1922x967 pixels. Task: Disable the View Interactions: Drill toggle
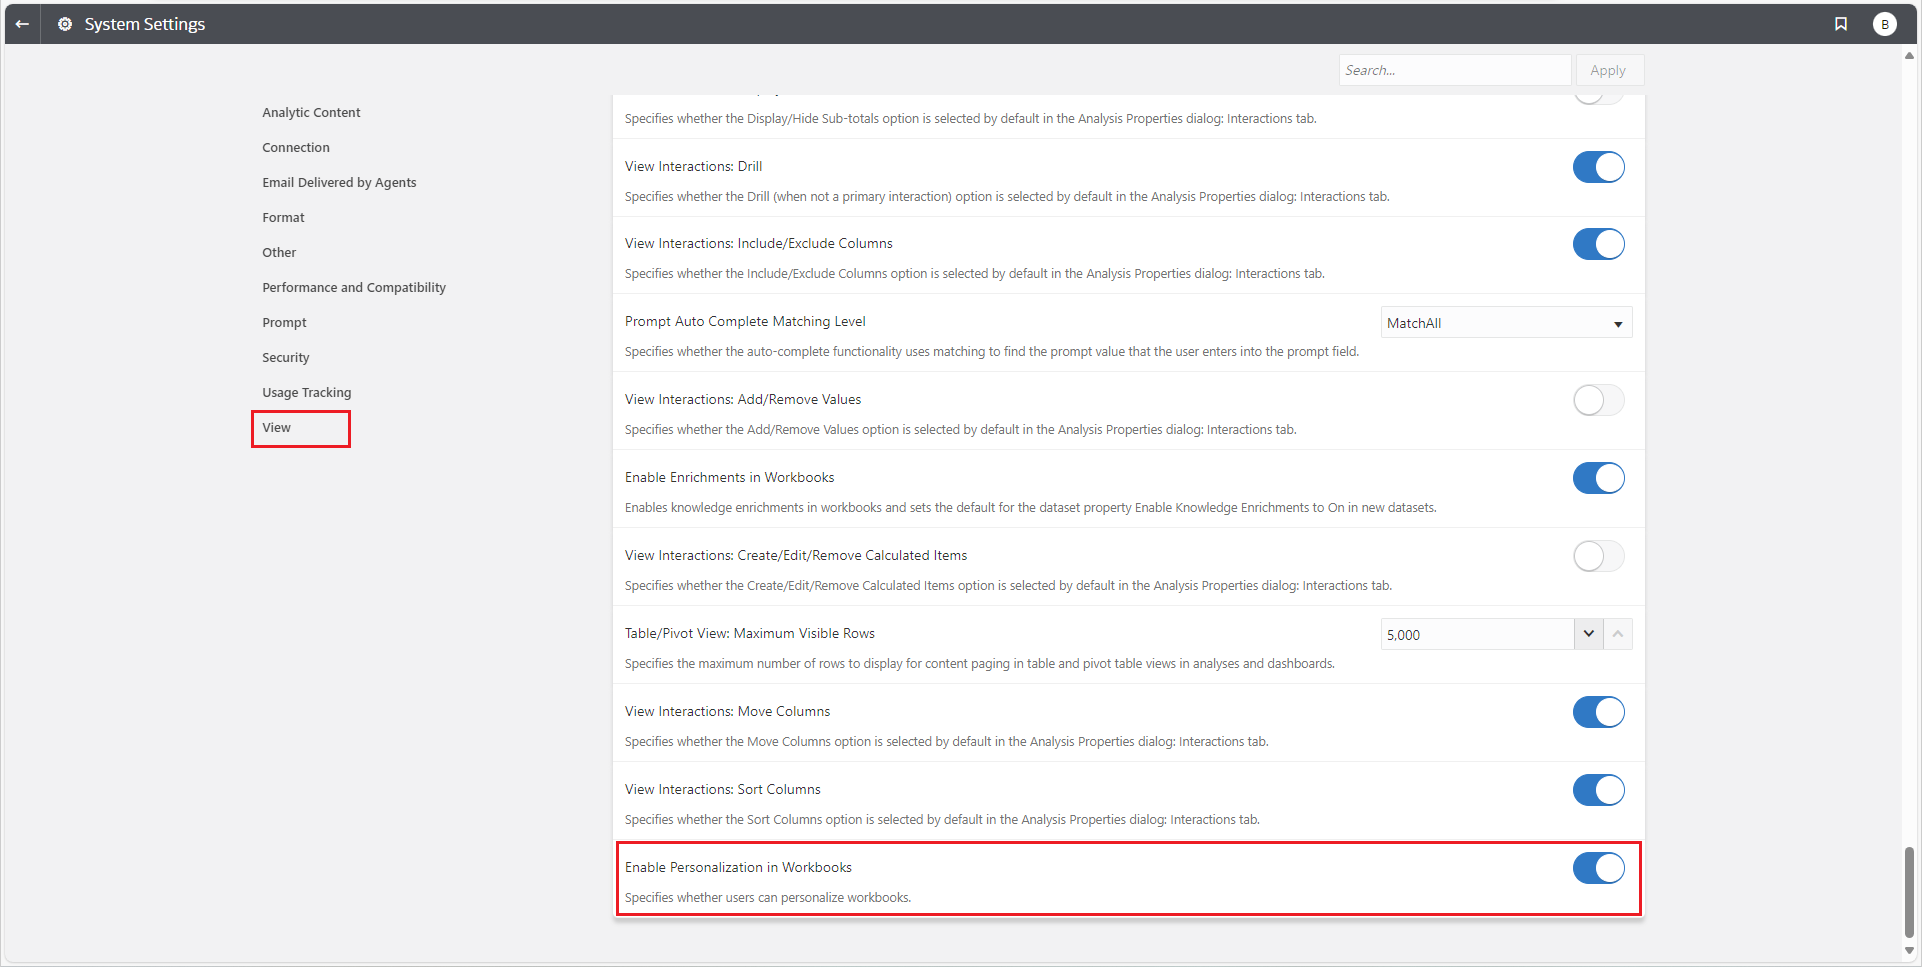(1598, 167)
